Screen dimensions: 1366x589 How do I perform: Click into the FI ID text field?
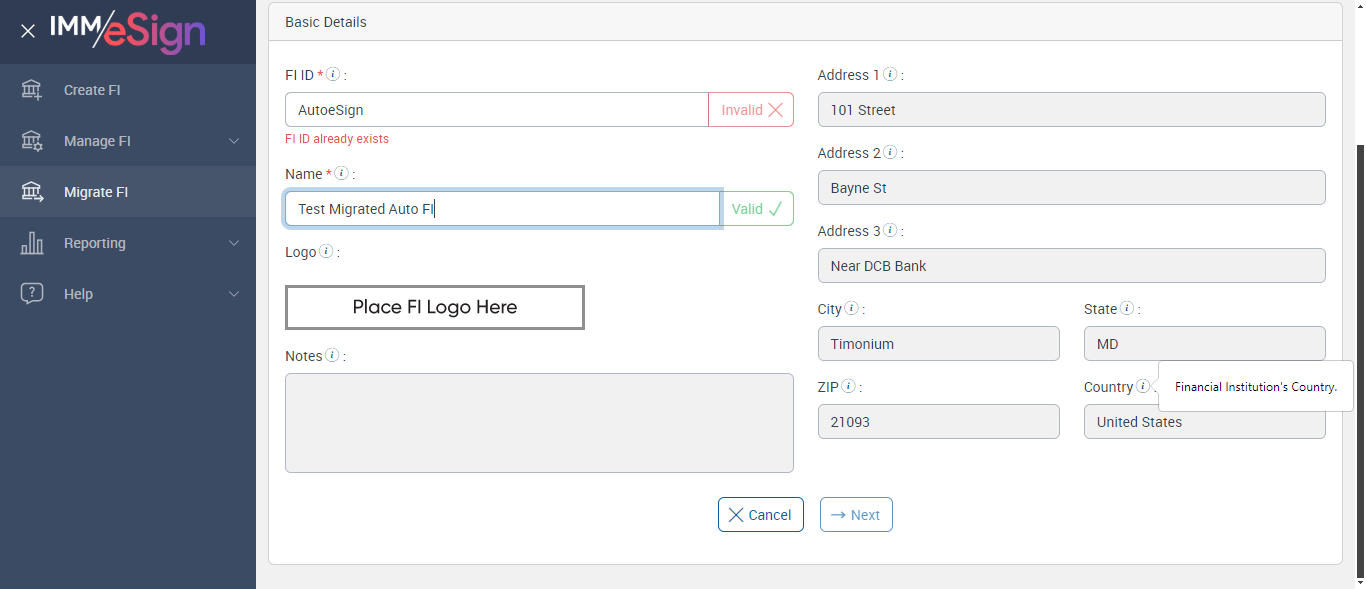pos(496,110)
